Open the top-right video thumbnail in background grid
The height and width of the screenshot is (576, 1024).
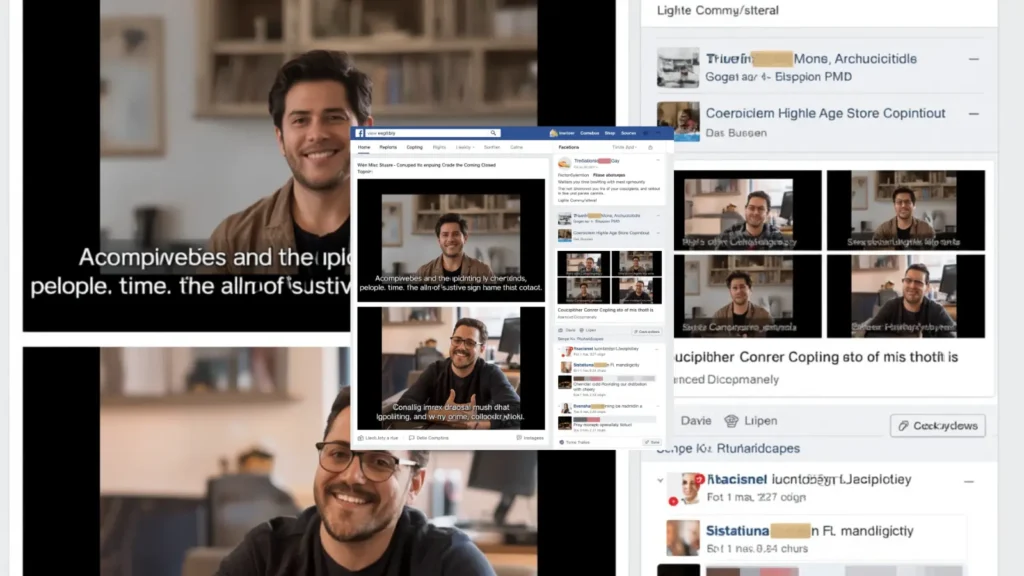pos(906,210)
